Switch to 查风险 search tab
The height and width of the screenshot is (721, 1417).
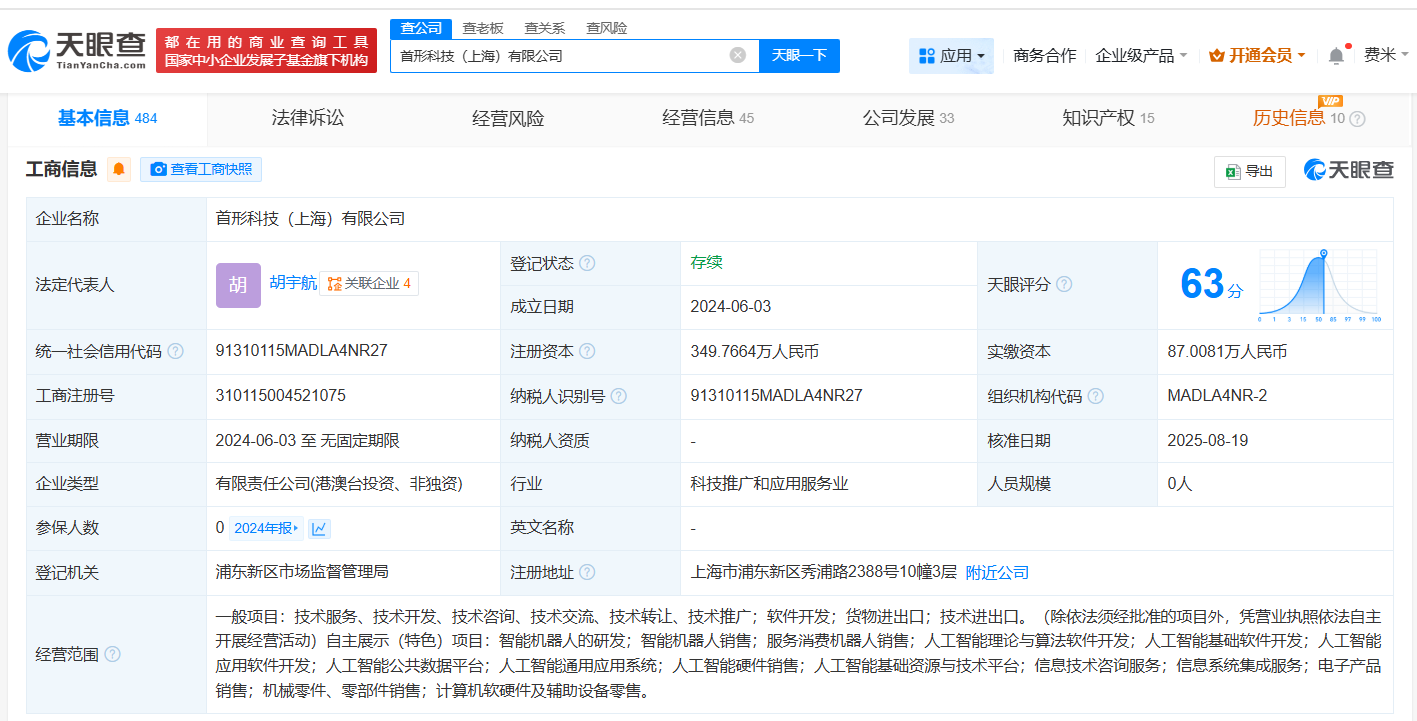(607, 28)
